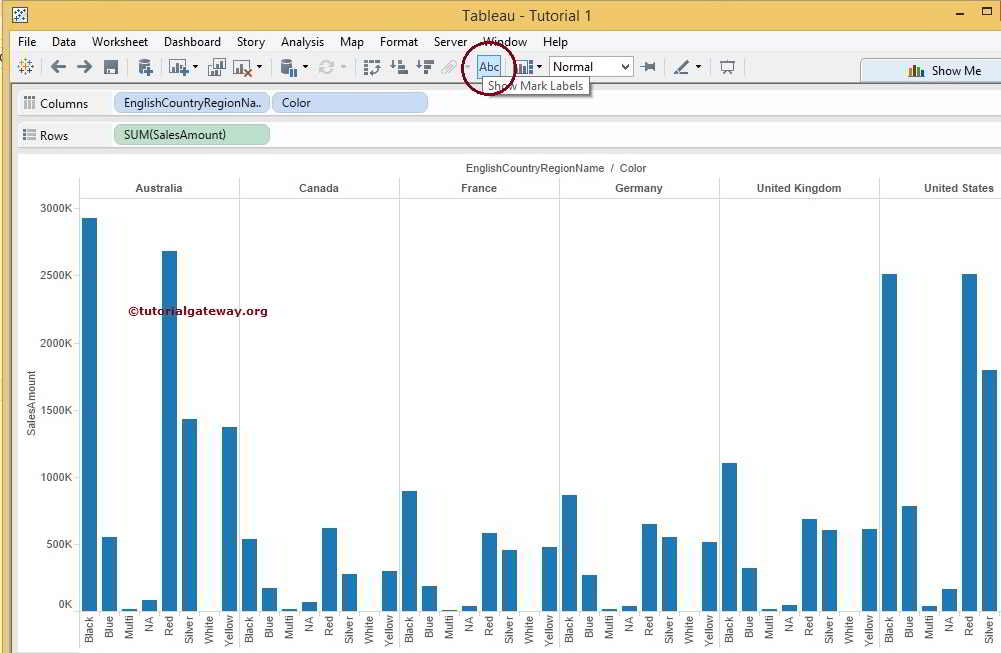The height and width of the screenshot is (653, 1001).
Task: Expand the New Worksheet dropdown arrow
Action: click(x=195, y=67)
